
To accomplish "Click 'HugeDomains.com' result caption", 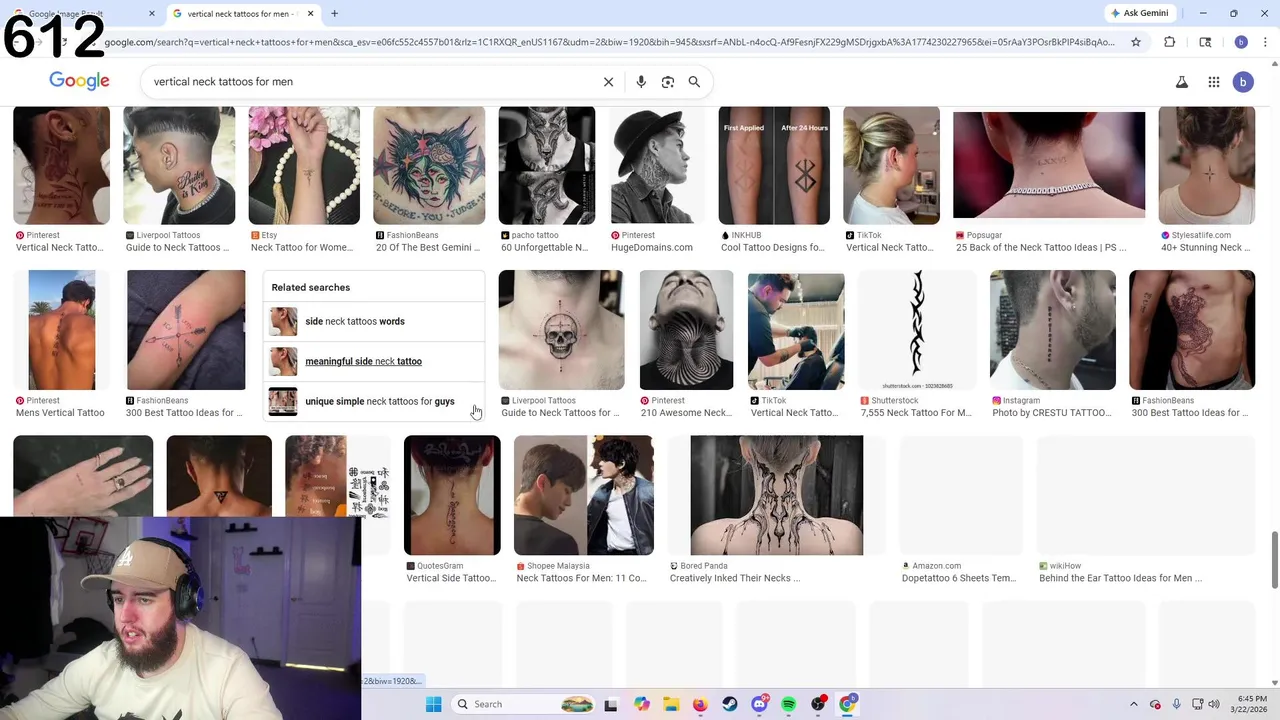I will [652, 247].
